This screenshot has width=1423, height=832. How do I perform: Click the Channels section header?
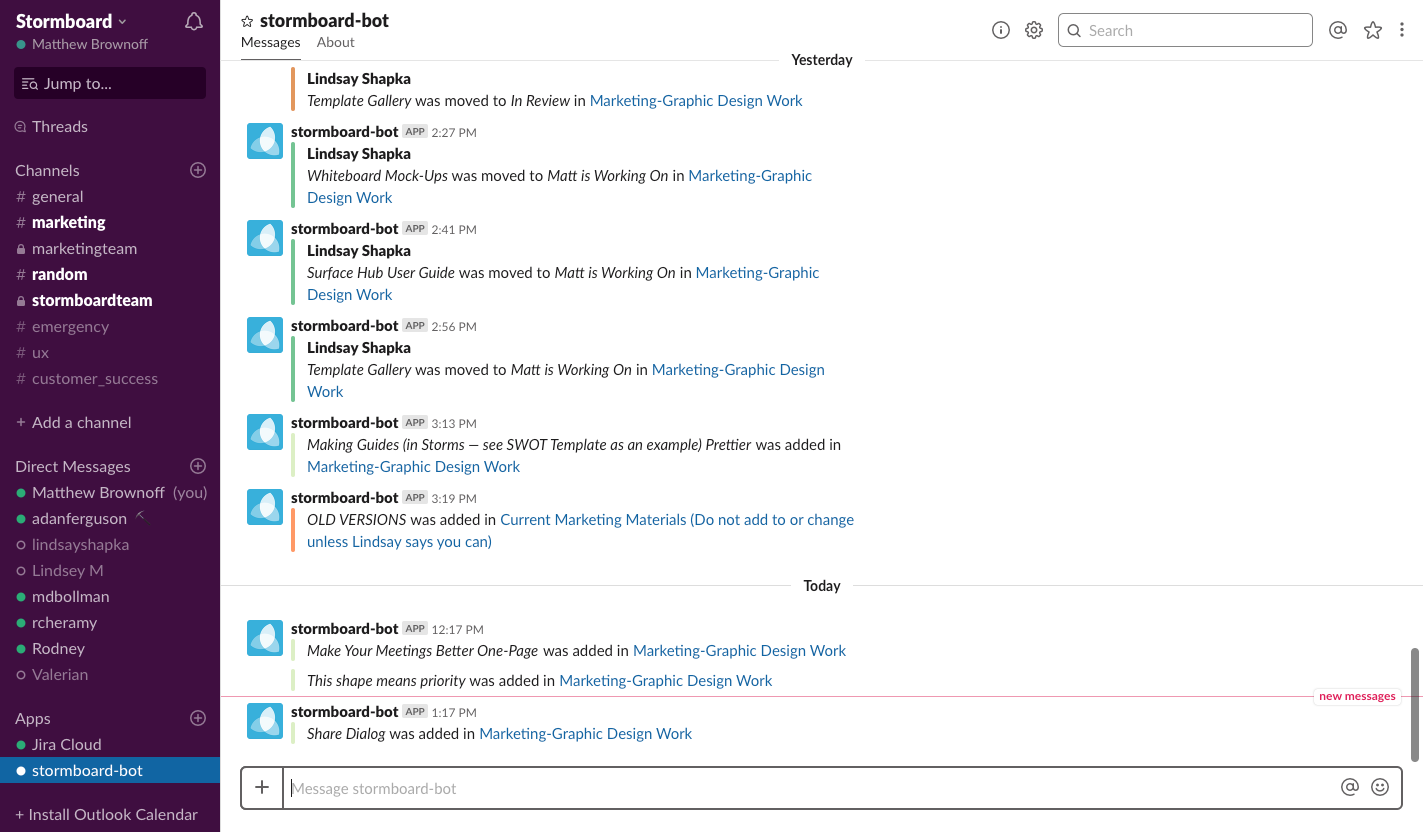tap(47, 170)
